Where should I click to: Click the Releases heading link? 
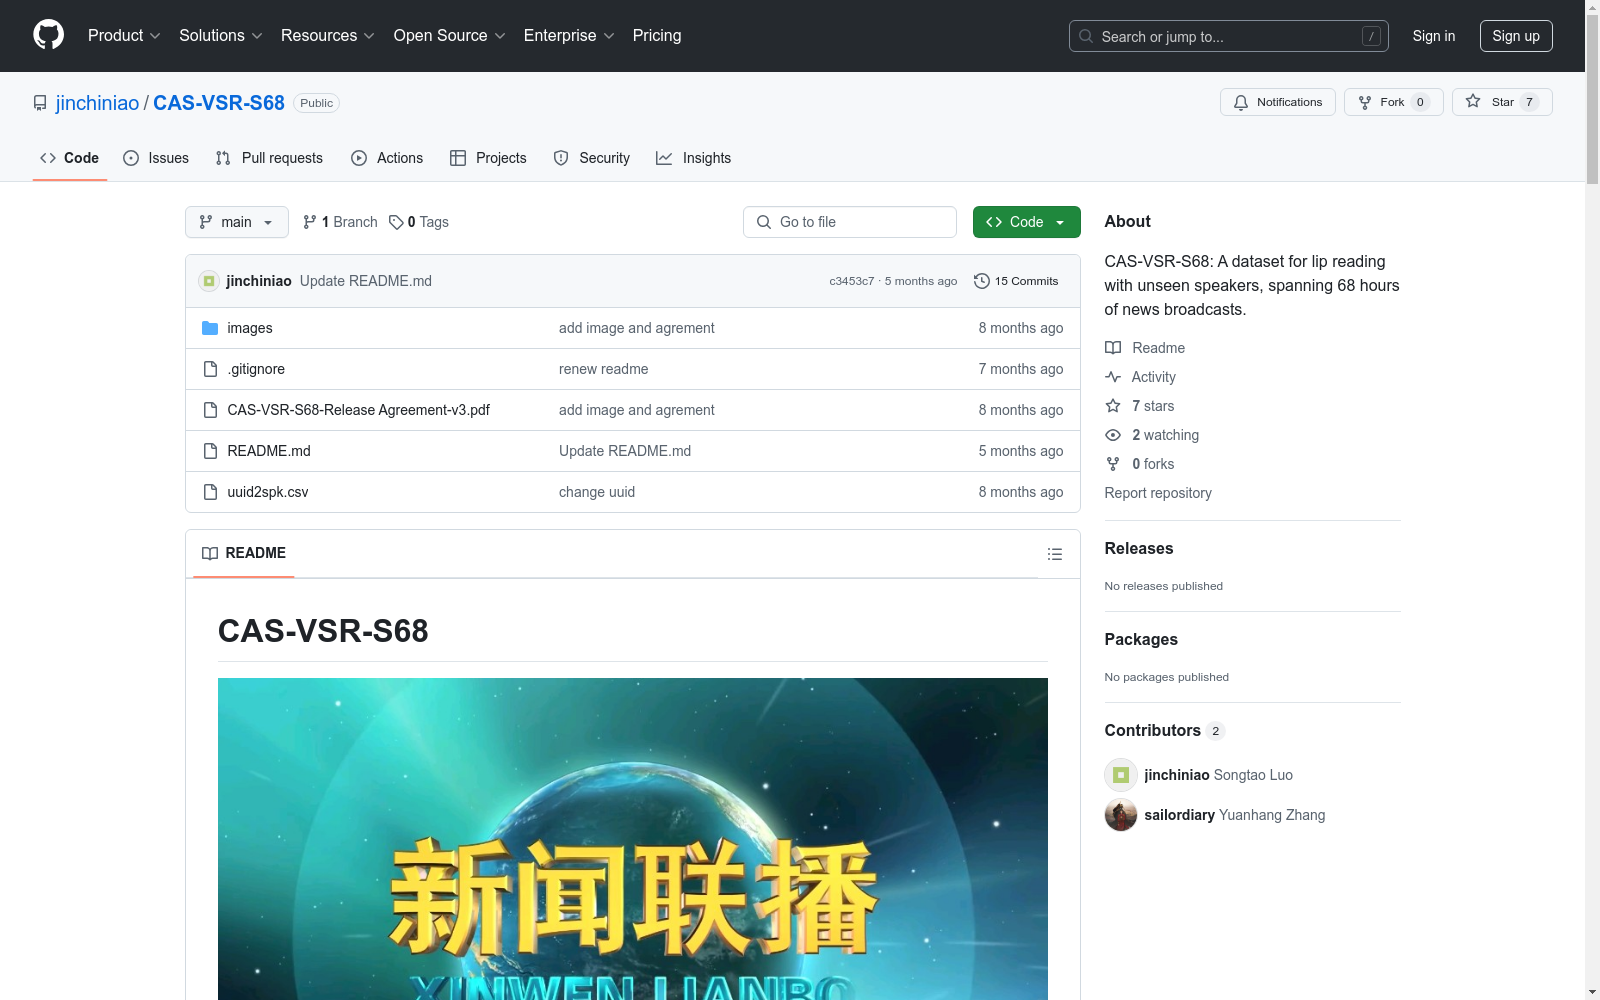1139,548
